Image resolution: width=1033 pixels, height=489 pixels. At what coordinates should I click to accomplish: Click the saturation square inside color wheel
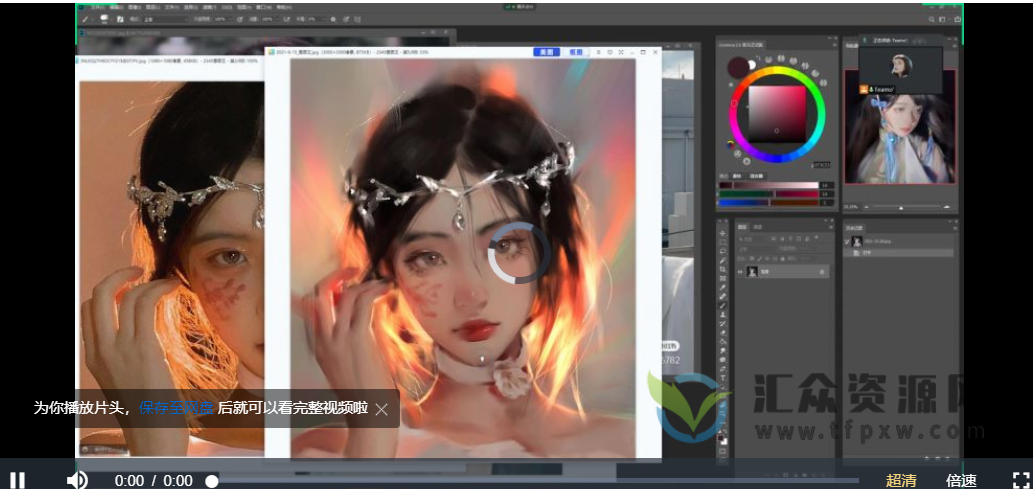[x=777, y=112]
